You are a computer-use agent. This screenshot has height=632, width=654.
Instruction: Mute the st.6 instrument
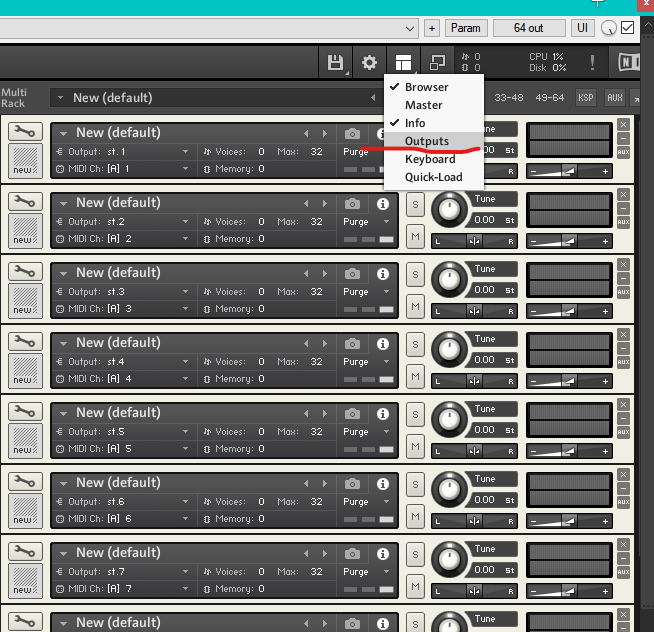415,516
